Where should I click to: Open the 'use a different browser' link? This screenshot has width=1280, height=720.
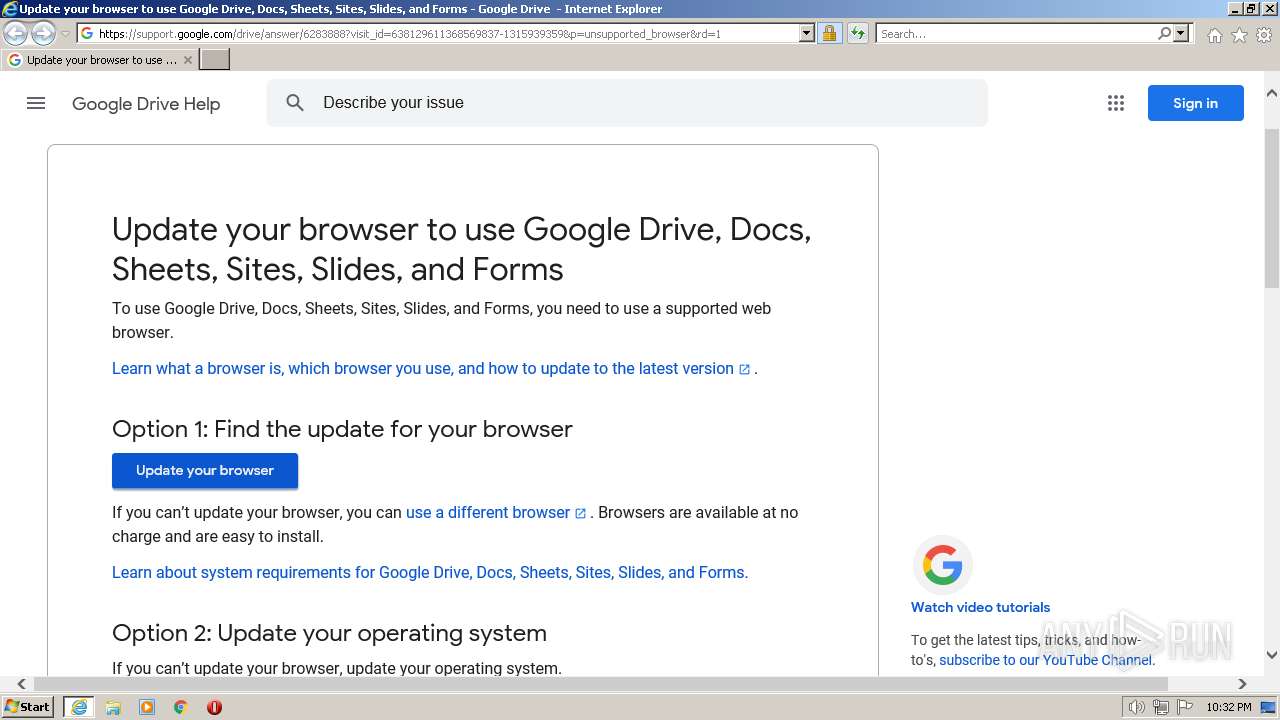click(x=496, y=513)
